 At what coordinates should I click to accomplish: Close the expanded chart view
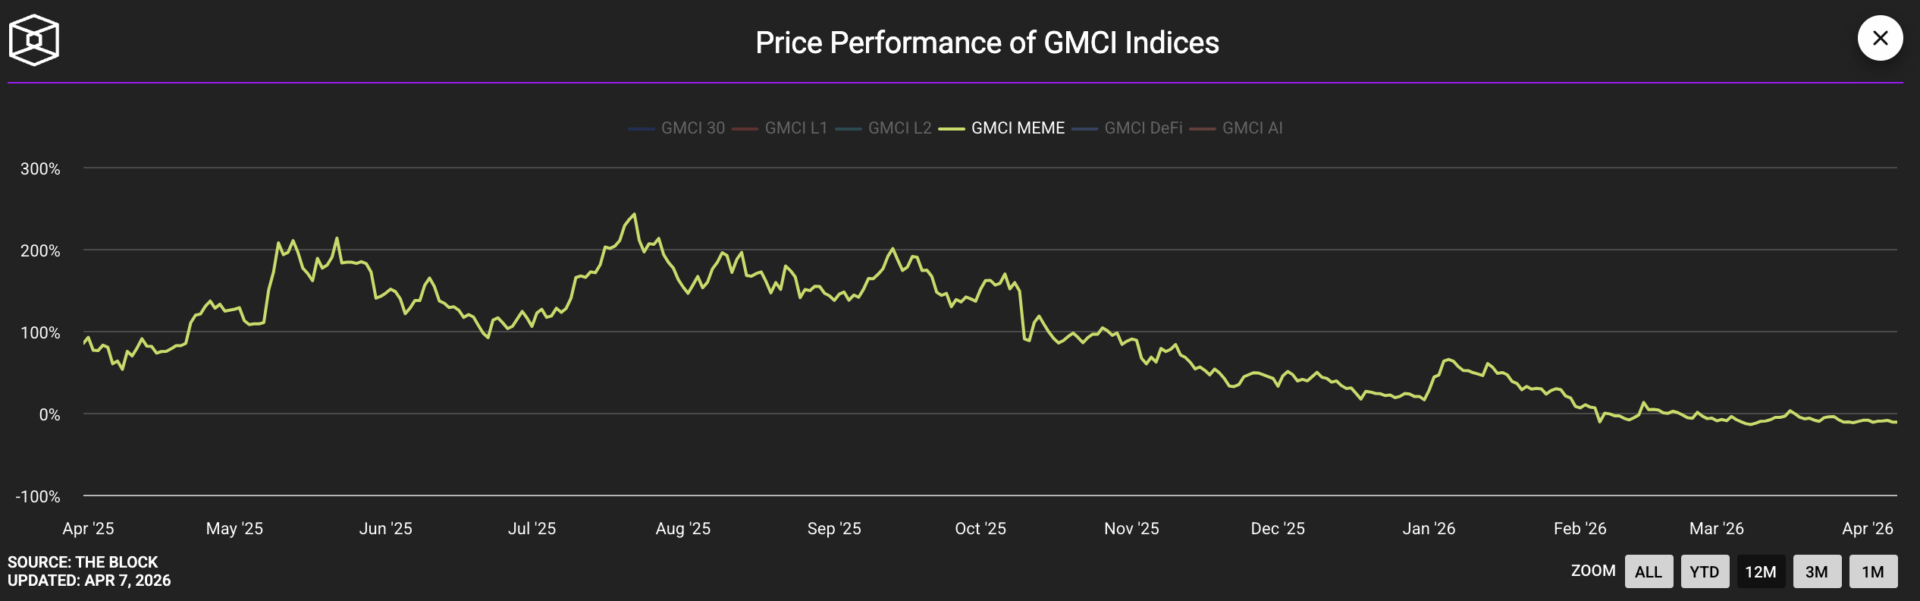(1880, 38)
